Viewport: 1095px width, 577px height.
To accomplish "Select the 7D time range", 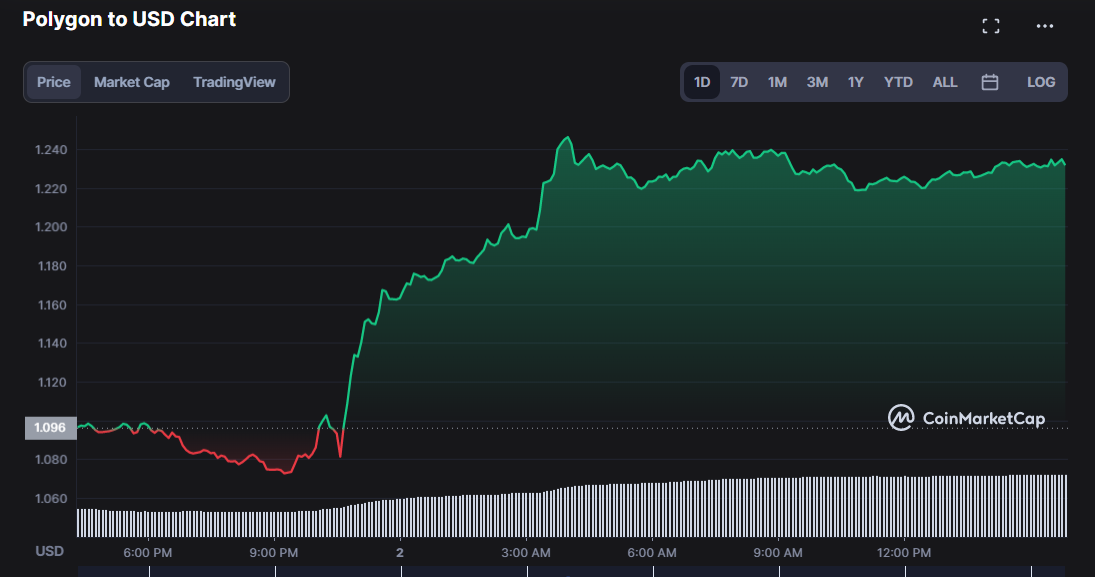I will (x=739, y=82).
